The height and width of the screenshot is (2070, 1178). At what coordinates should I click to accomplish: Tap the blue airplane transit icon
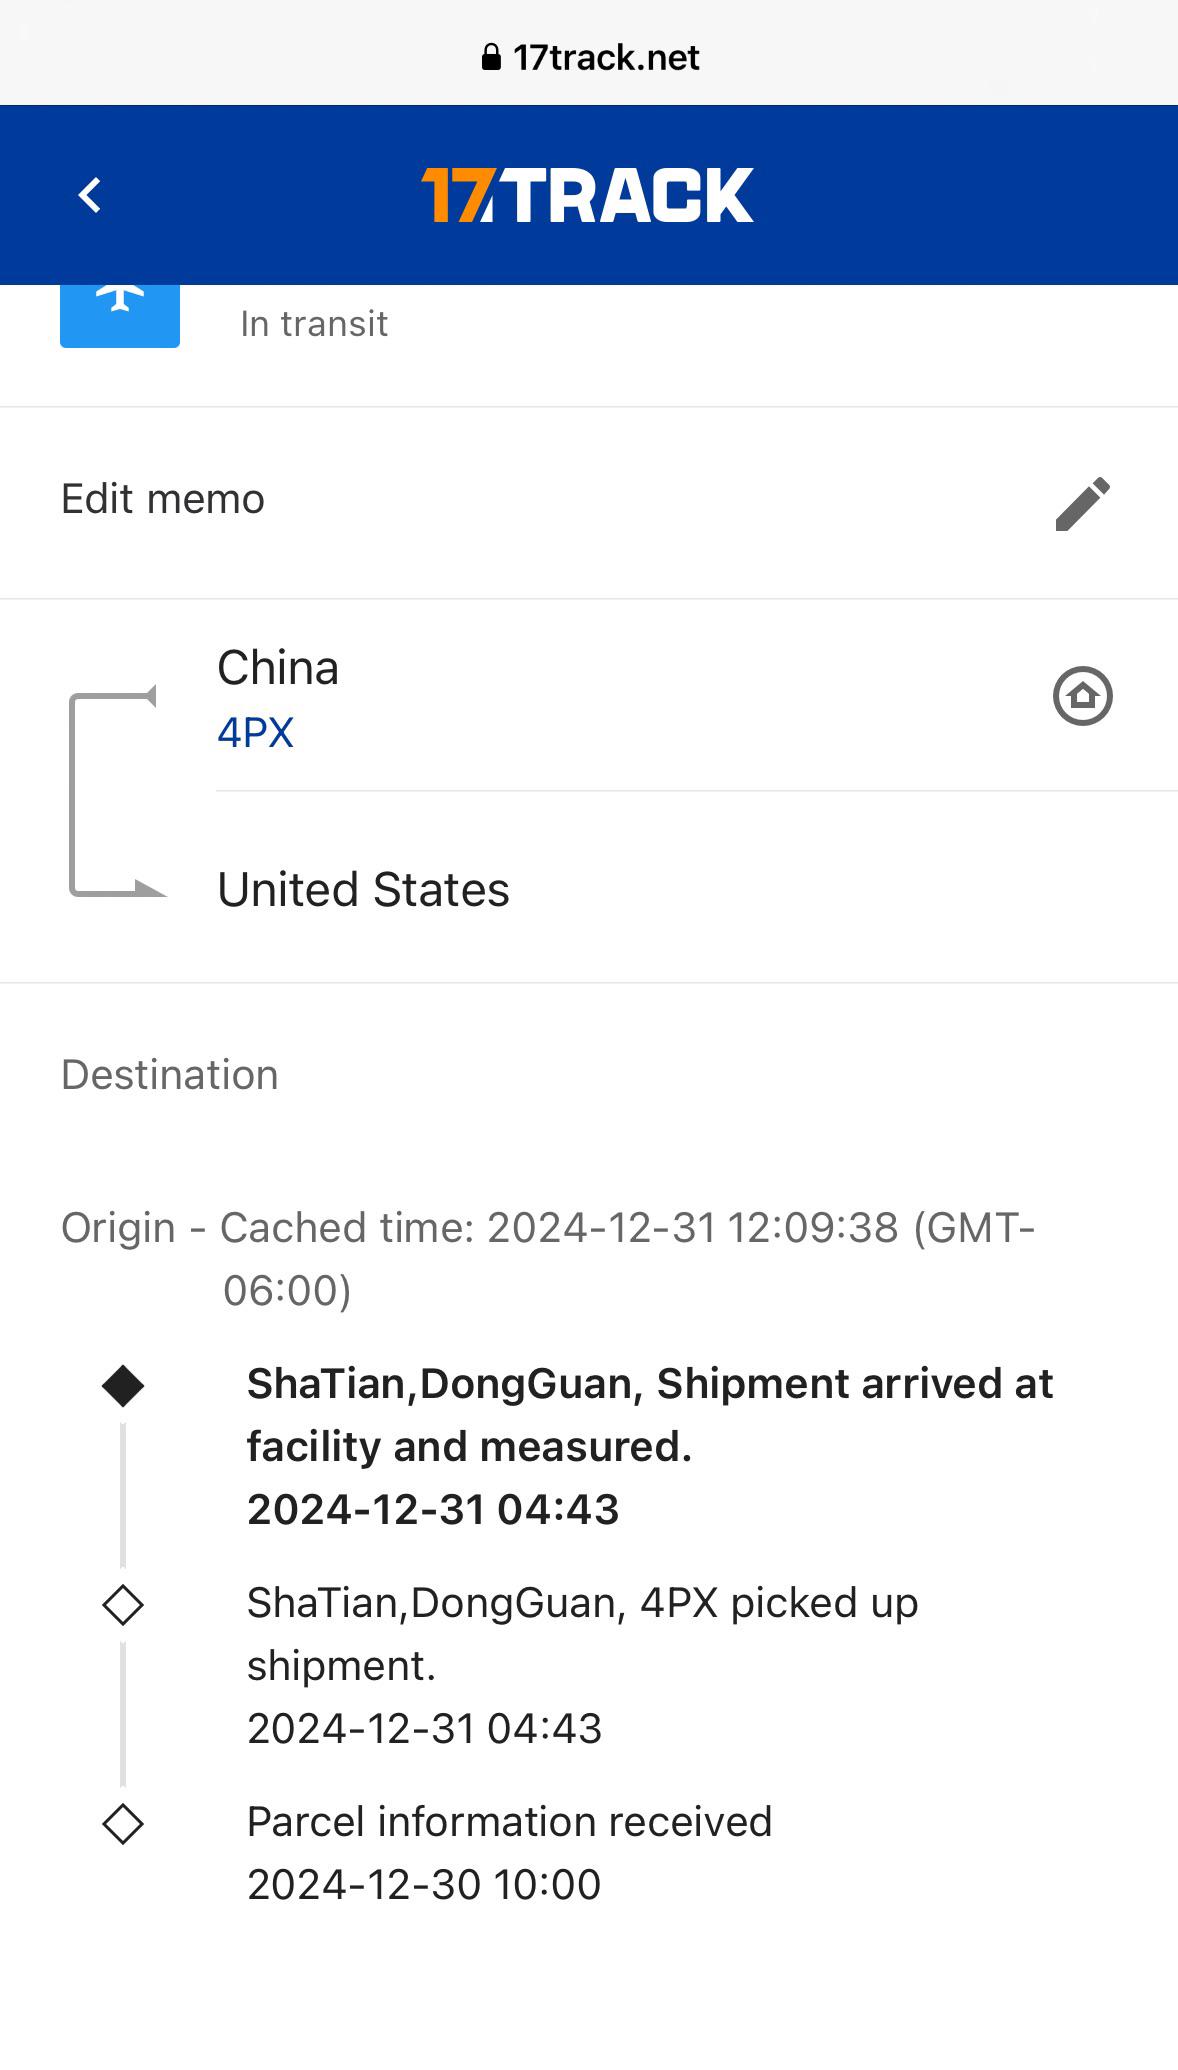point(120,312)
